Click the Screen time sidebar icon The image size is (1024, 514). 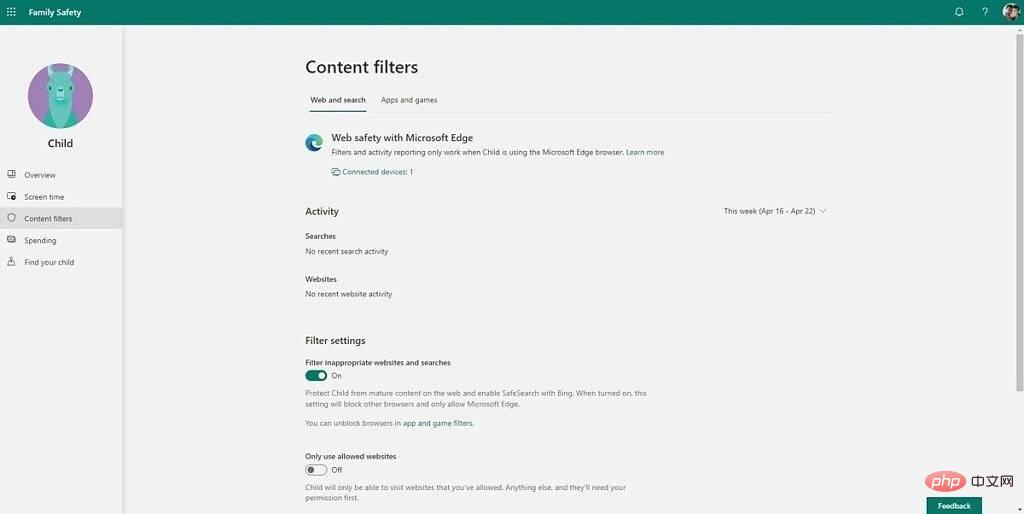[12, 197]
